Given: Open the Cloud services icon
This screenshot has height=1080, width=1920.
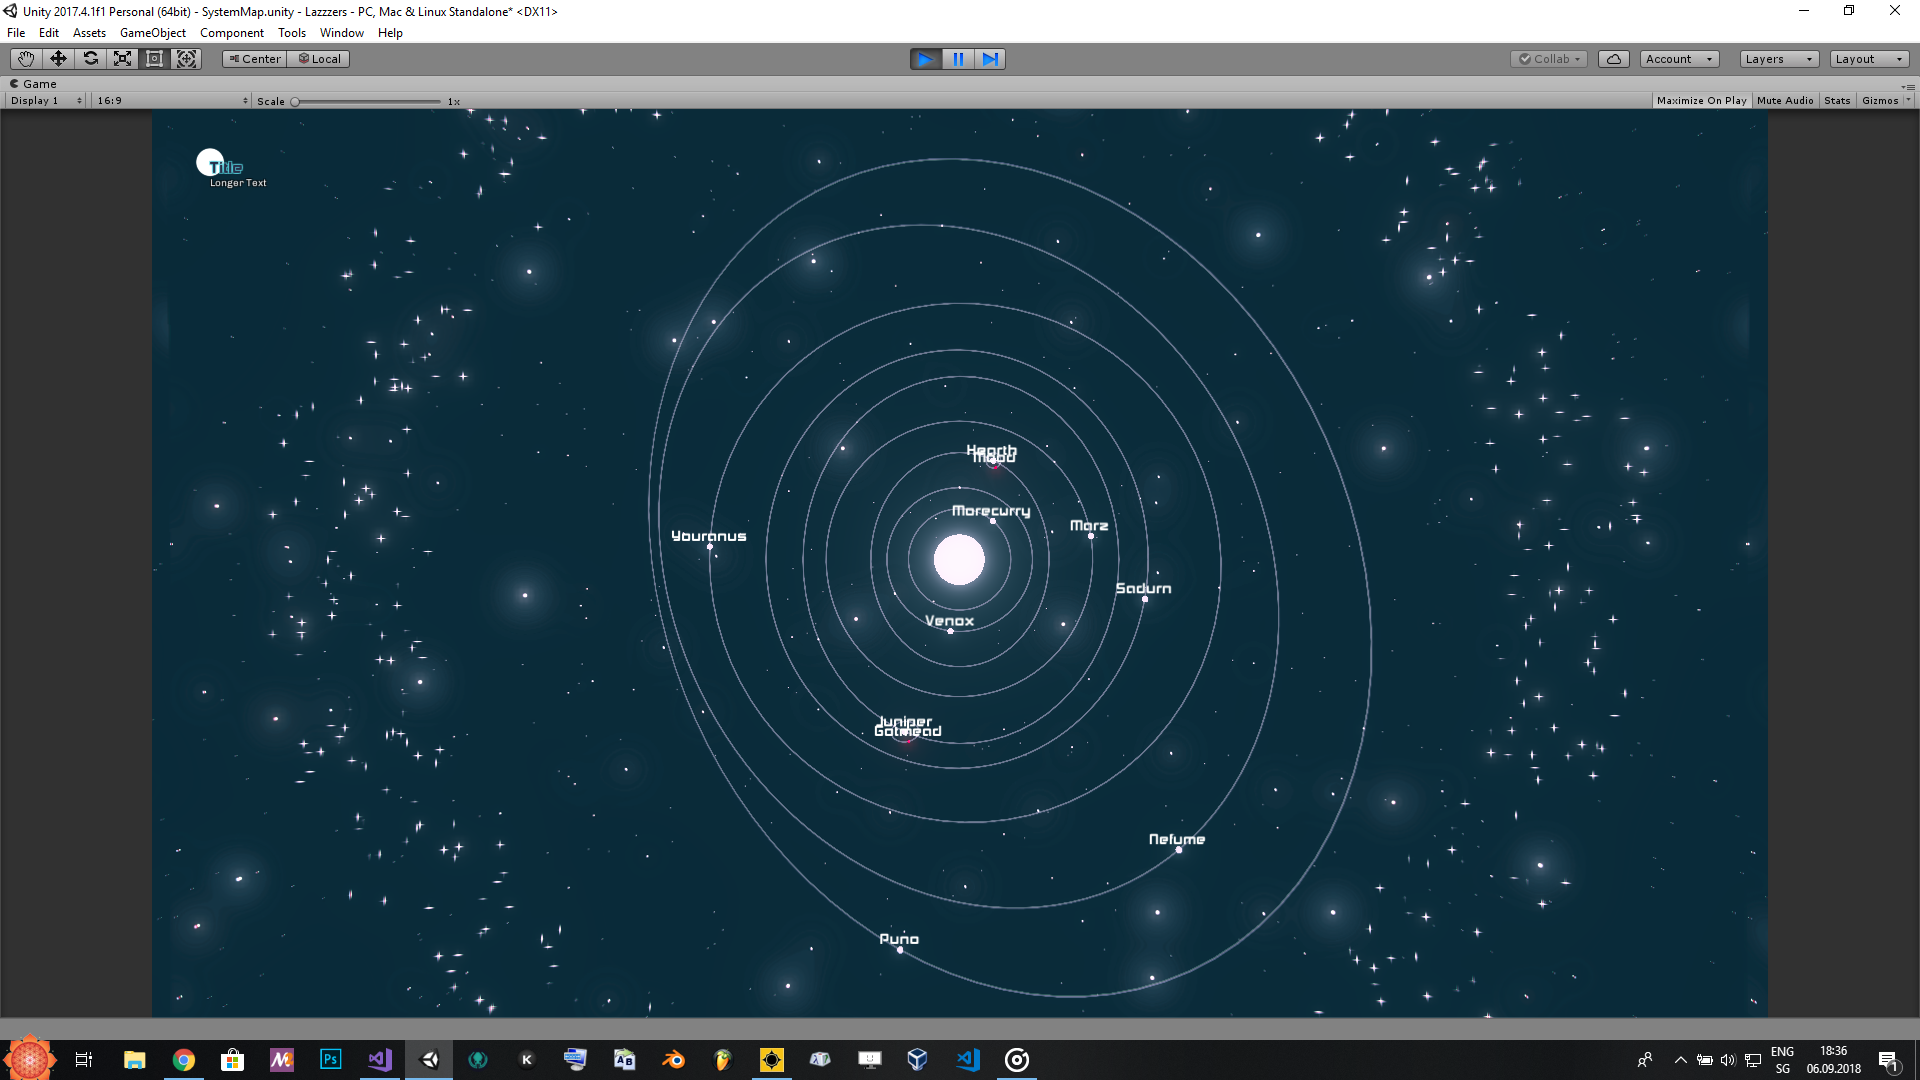Looking at the screenshot, I should [1614, 59].
